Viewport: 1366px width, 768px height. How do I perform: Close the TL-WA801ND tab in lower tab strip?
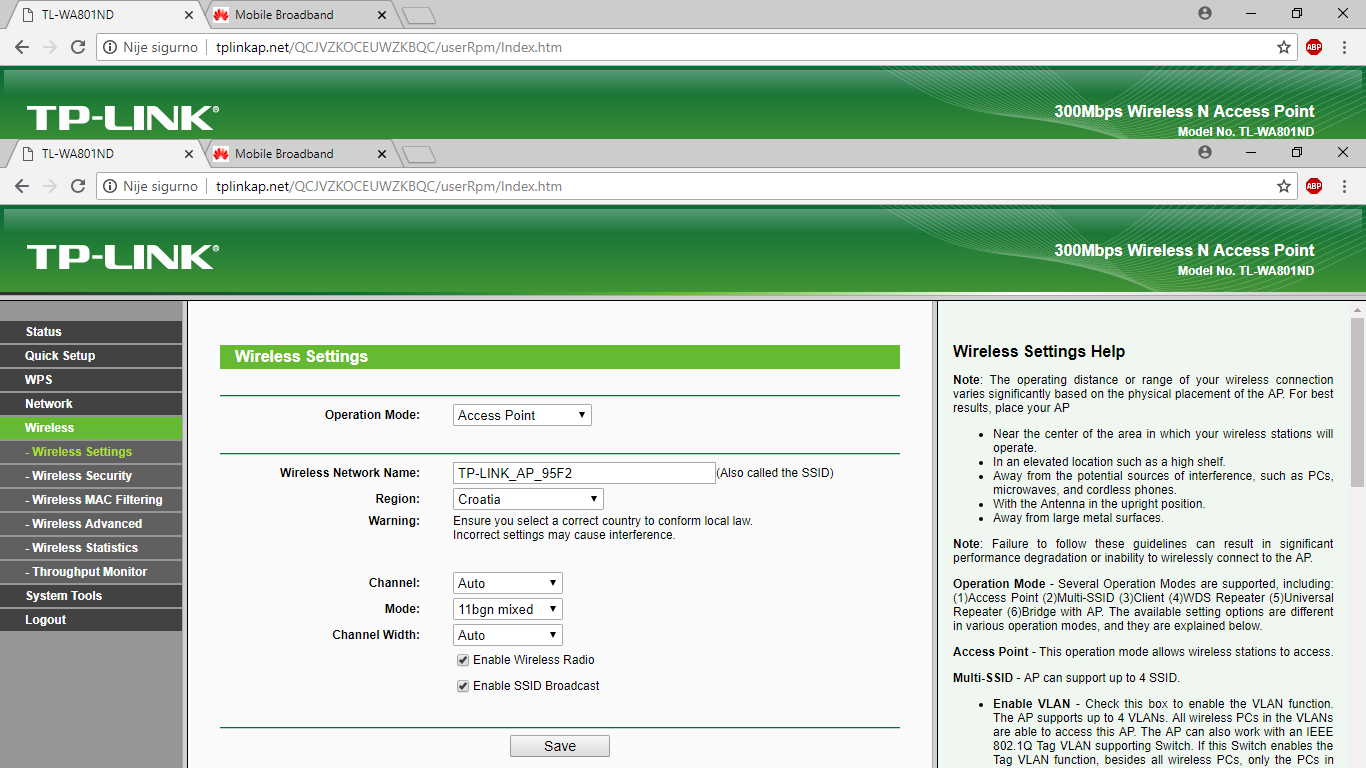click(189, 154)
